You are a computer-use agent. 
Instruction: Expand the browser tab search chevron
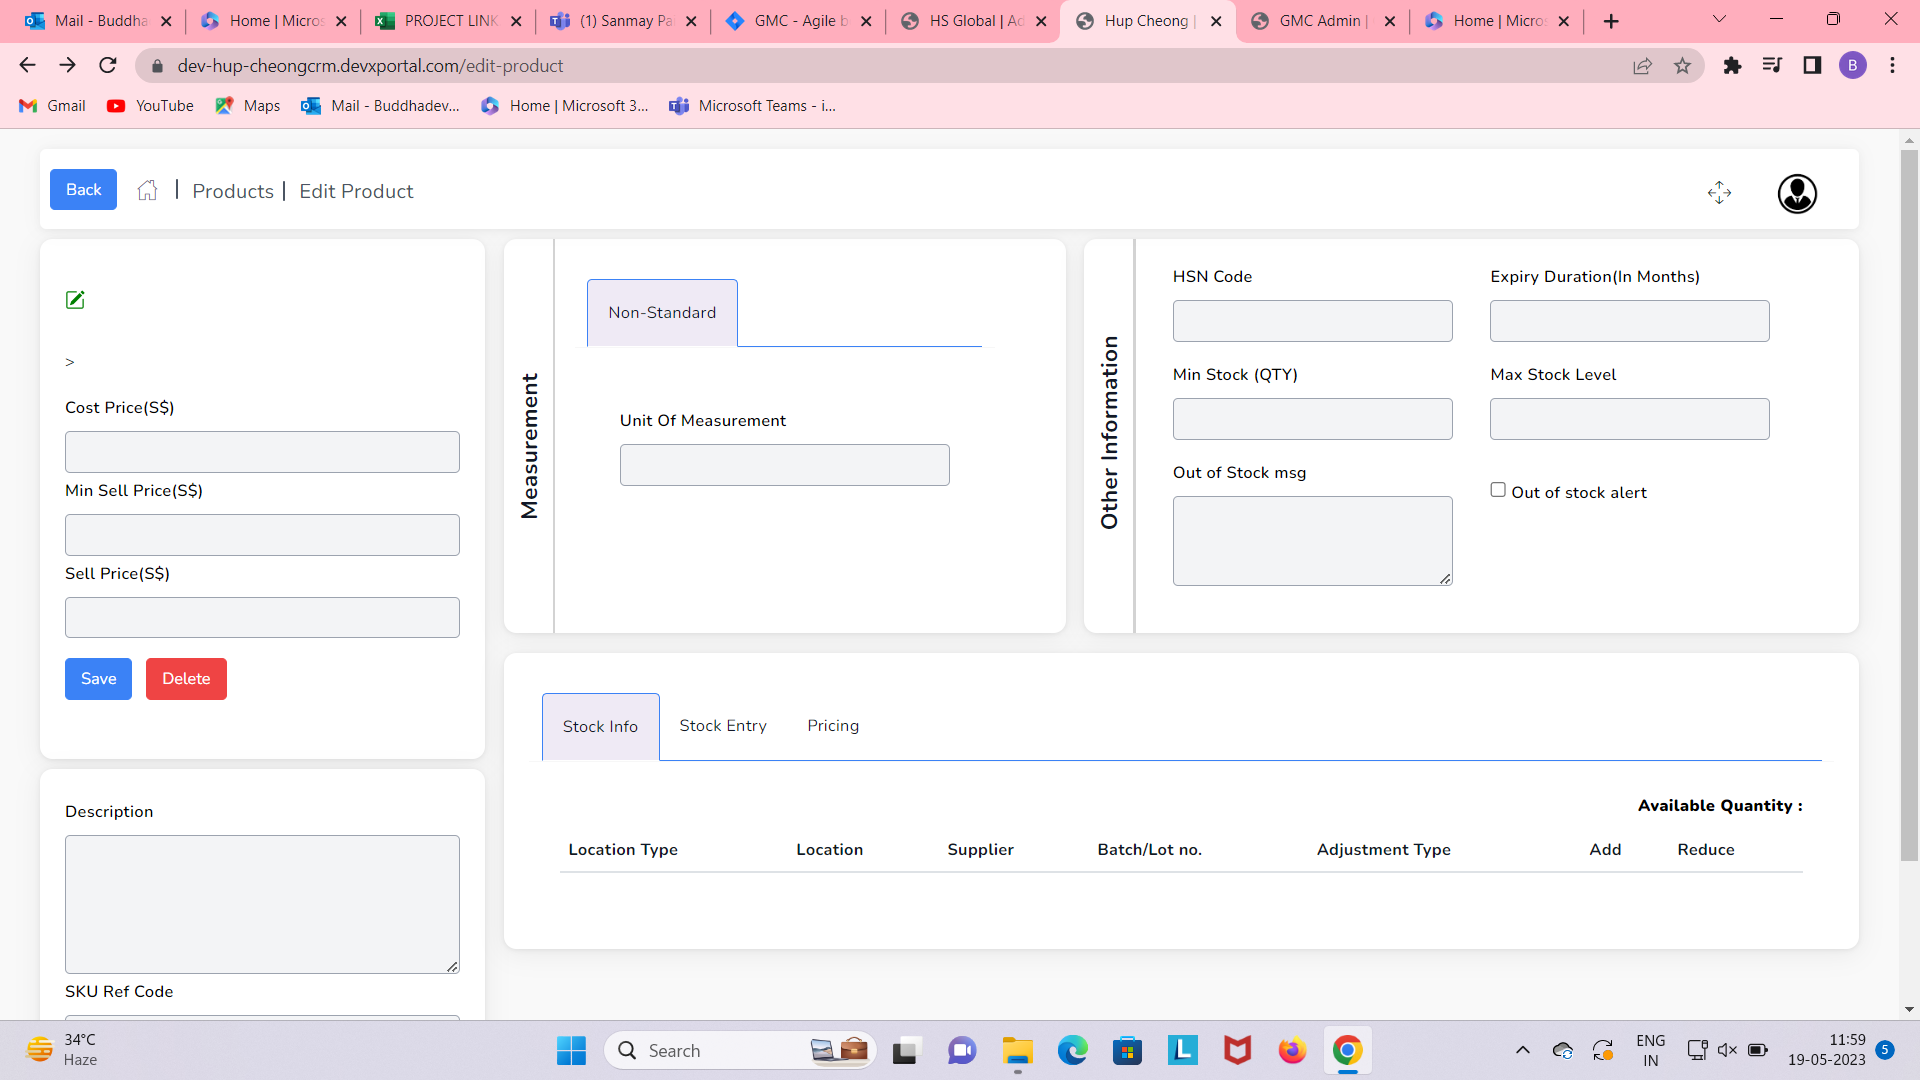coord(1719,20)
